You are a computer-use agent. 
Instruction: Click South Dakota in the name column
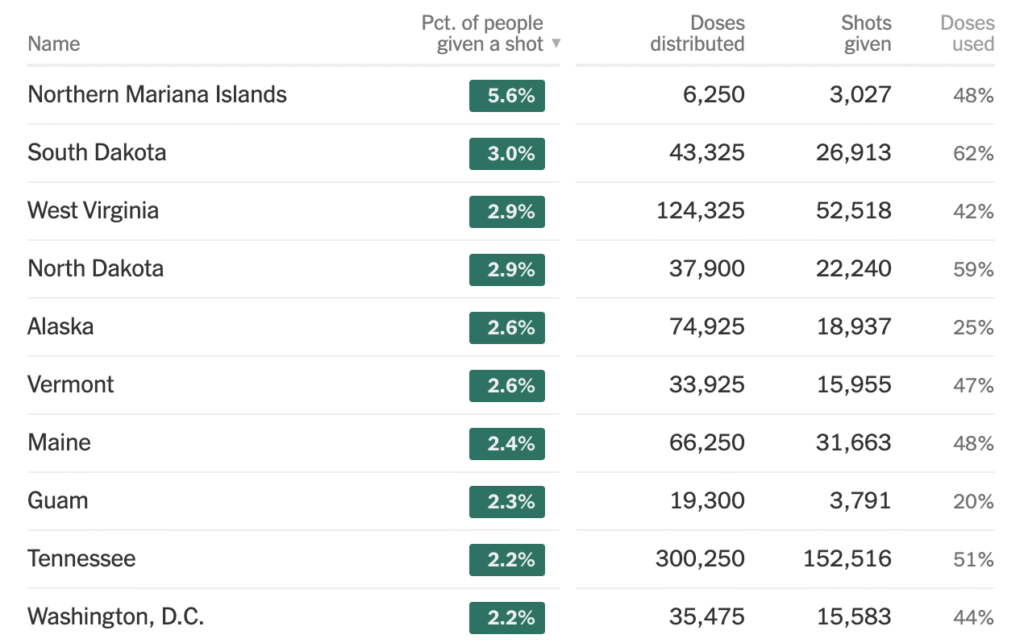point(97,153)
